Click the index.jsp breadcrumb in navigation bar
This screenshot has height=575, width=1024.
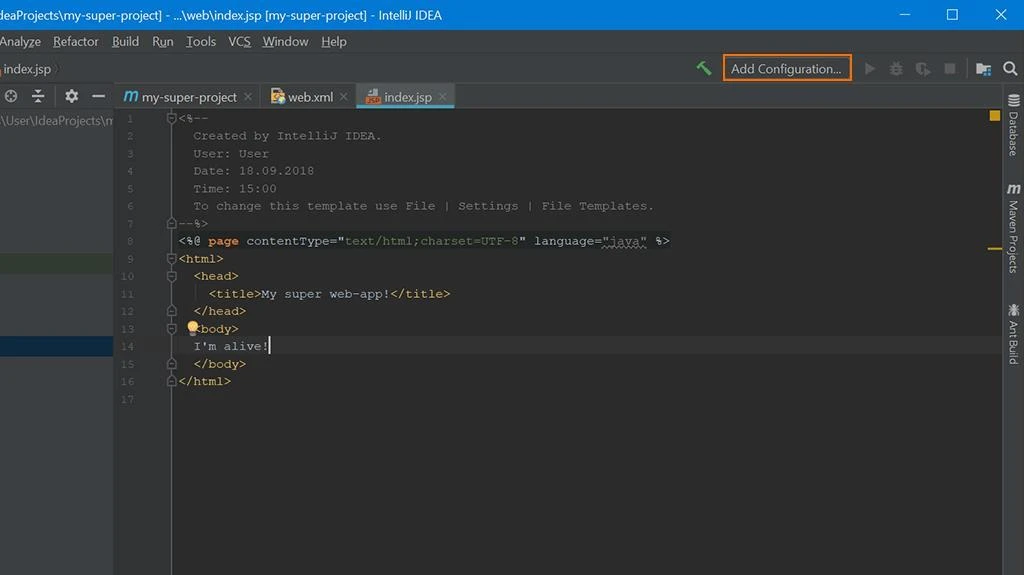pyautogui.click(x=27, y=69)
